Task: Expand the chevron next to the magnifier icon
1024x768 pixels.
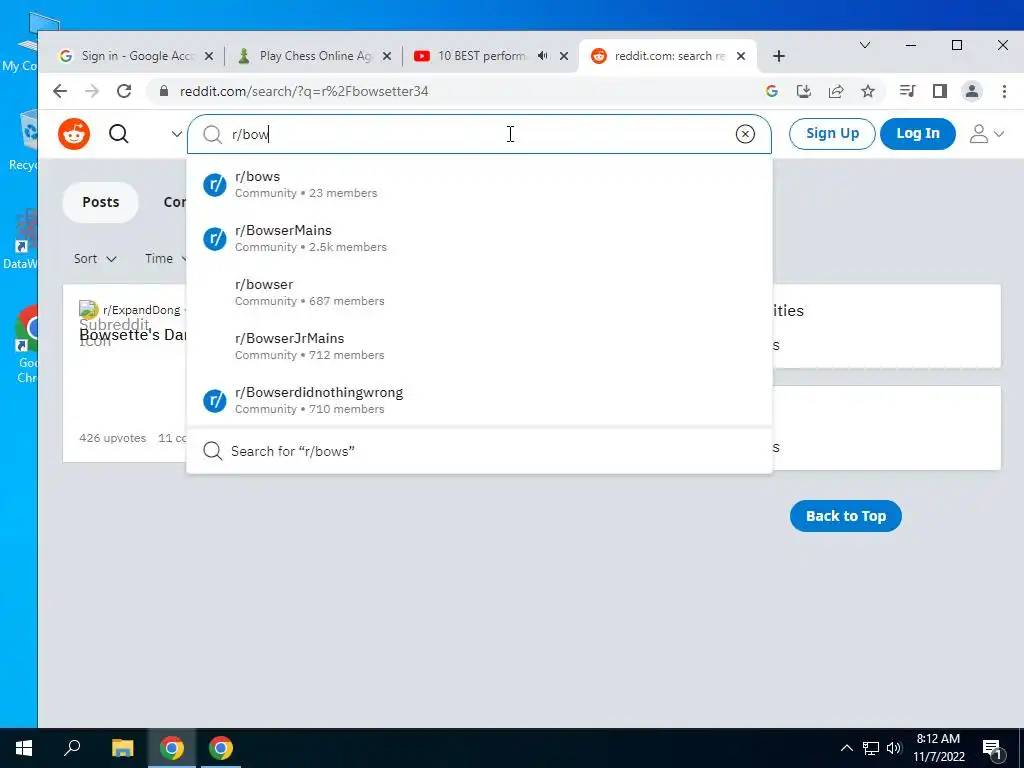Action: 176,134
